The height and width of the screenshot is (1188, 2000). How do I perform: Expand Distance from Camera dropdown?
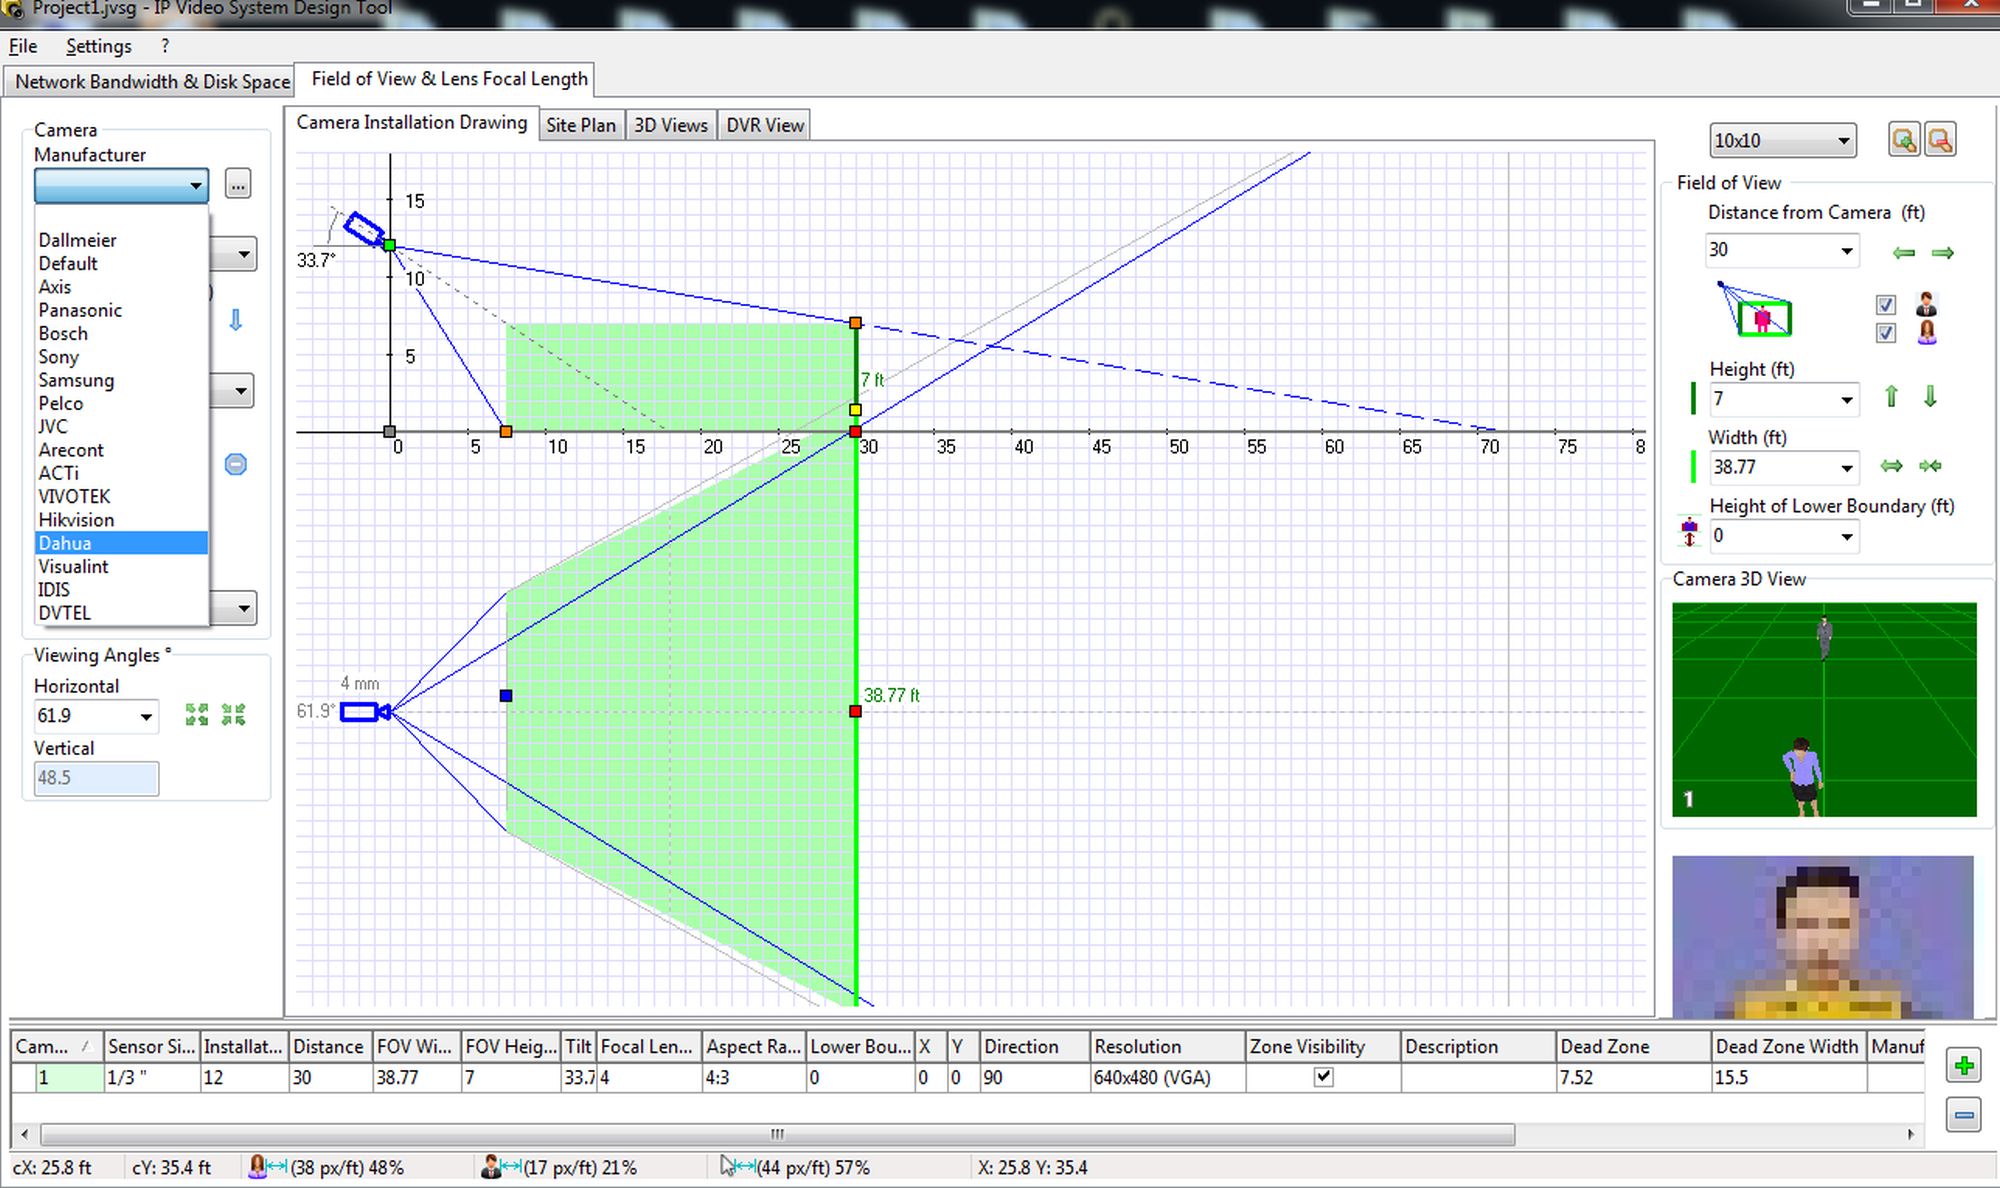[1846, 251]
